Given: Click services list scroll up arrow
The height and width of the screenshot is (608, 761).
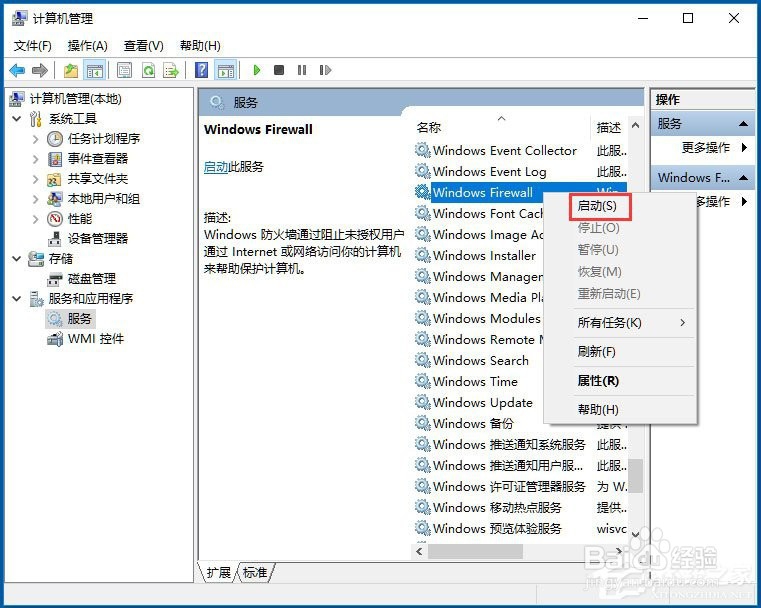Looking at the screenshot, I should (635, 126).
